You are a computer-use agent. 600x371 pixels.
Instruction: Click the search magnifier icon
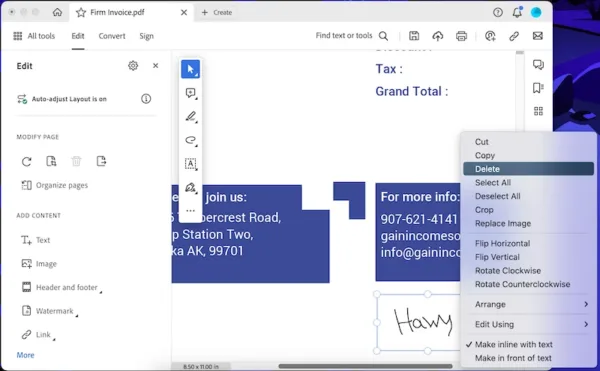pyautogui.click(x=383, y=36)
